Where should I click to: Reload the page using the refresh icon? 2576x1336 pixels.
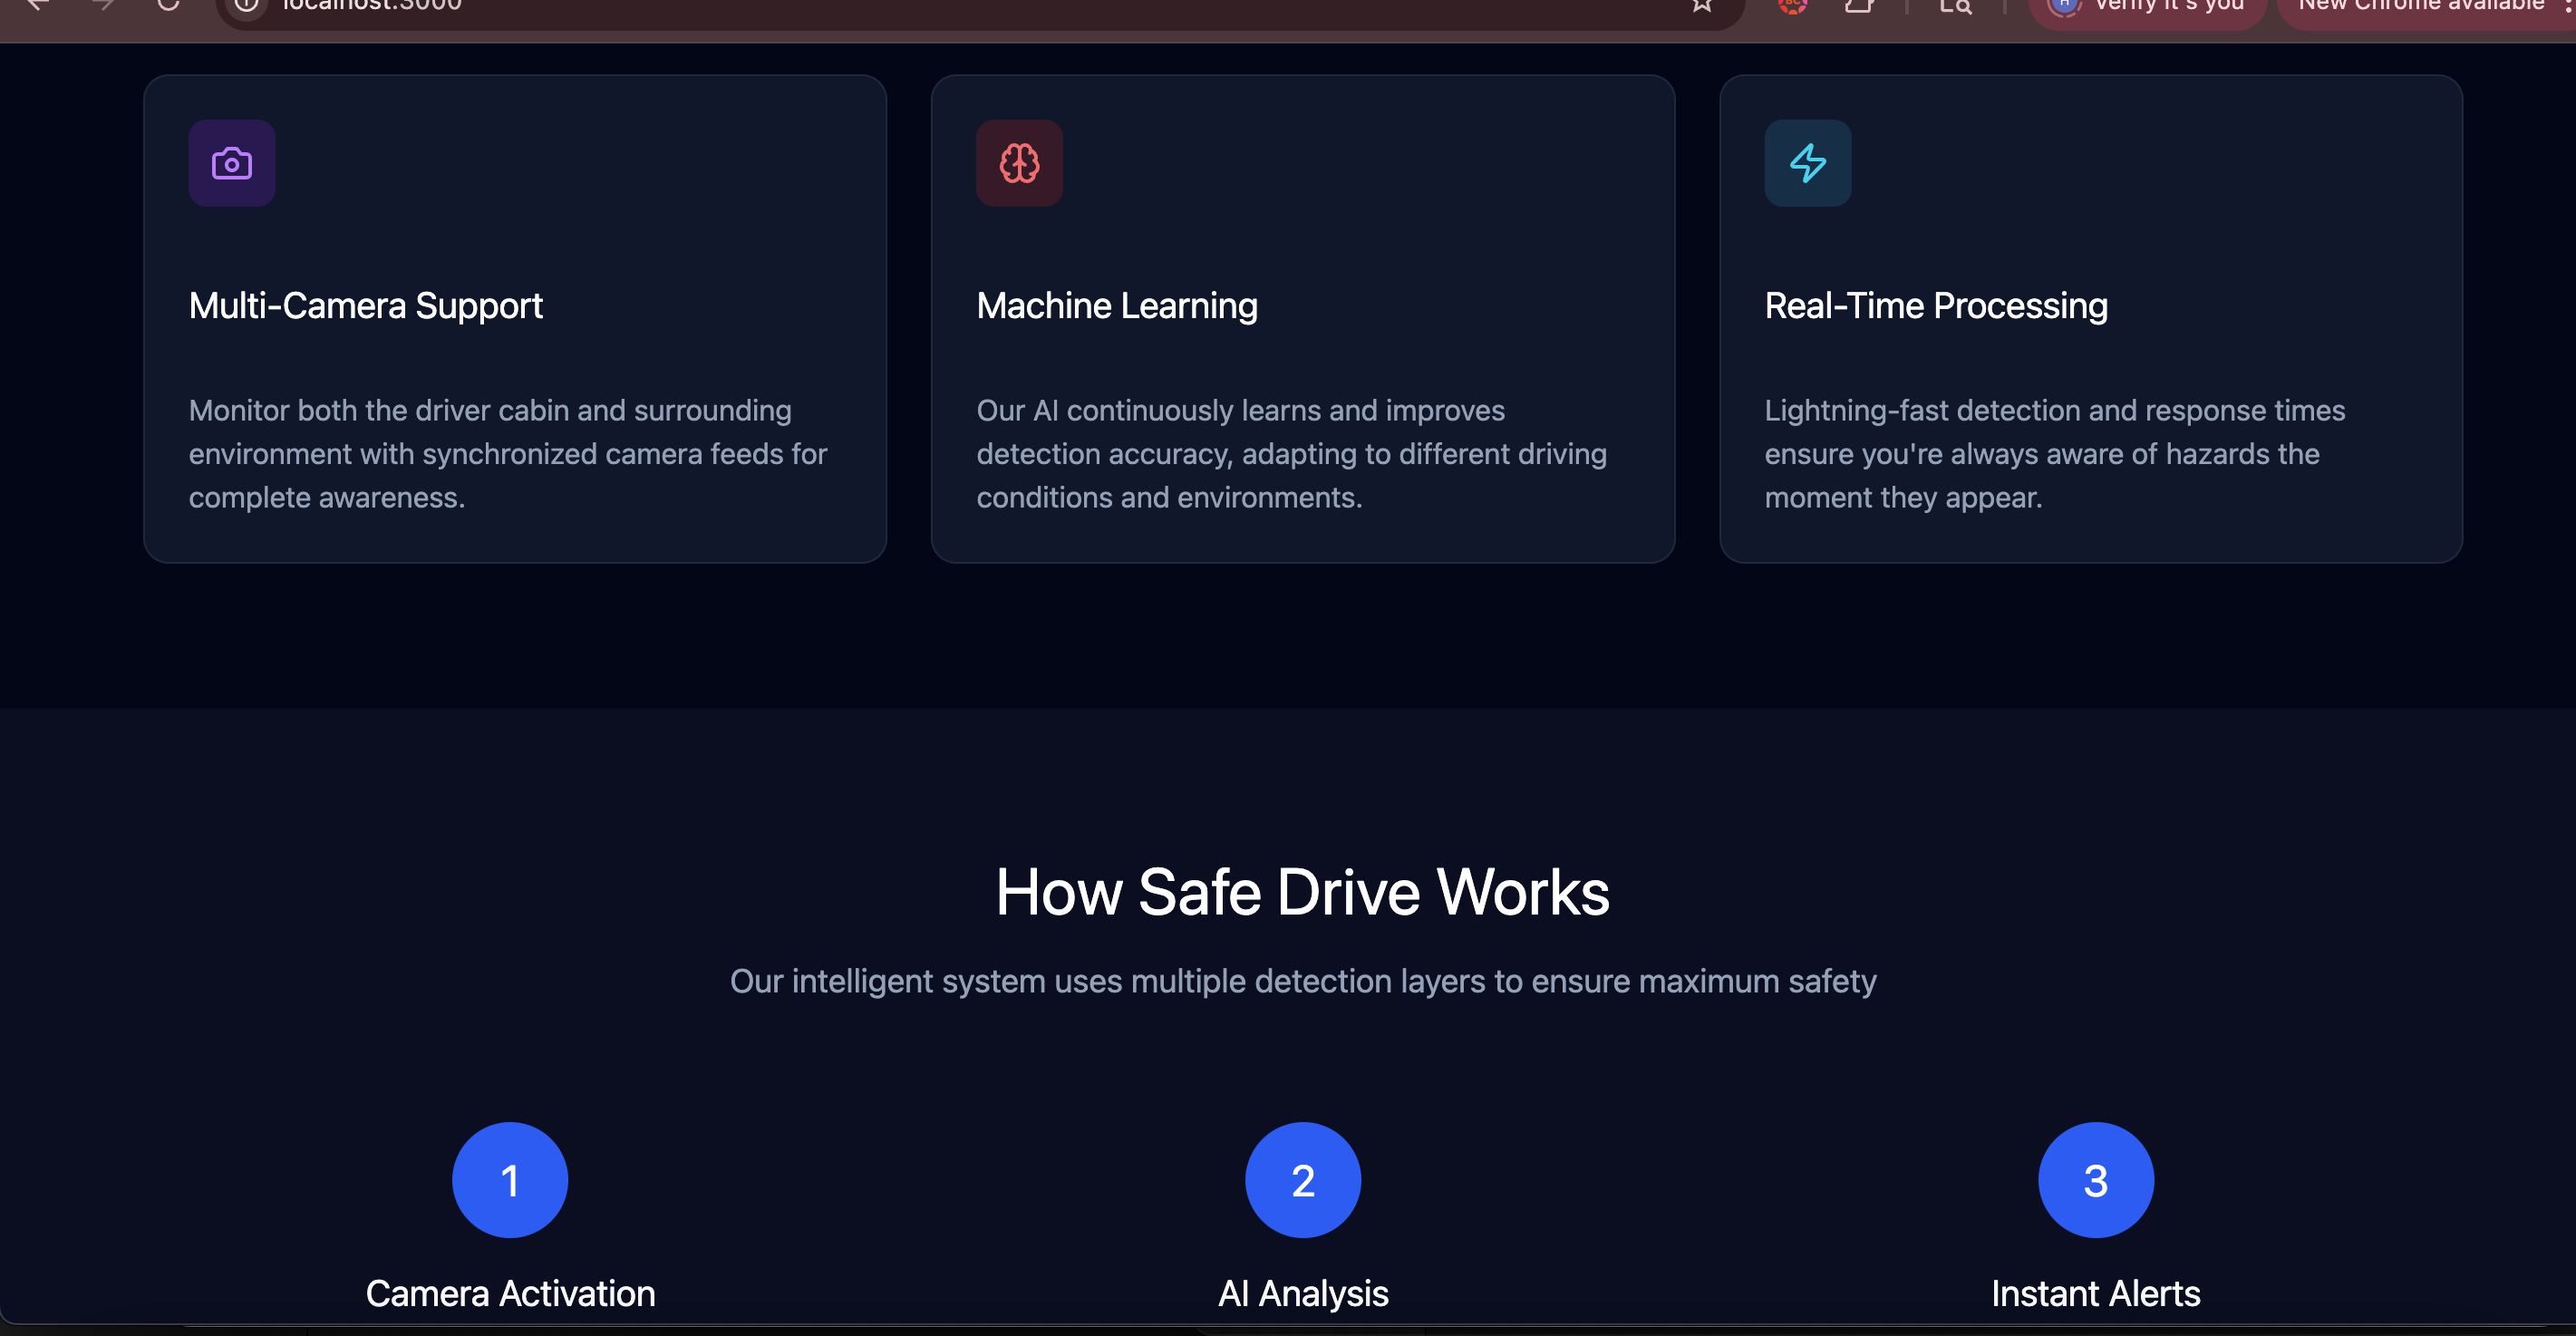[168, 5]
